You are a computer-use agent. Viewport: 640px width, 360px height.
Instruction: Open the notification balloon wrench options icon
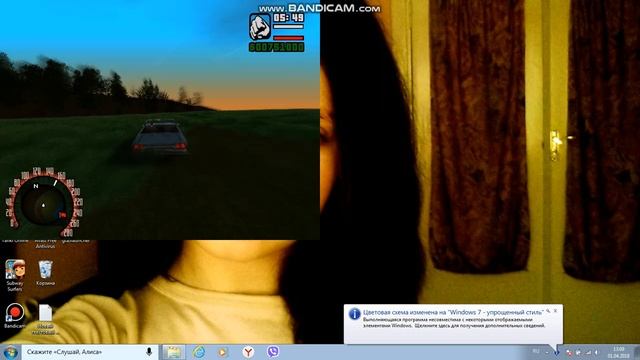tap(549, 311)
